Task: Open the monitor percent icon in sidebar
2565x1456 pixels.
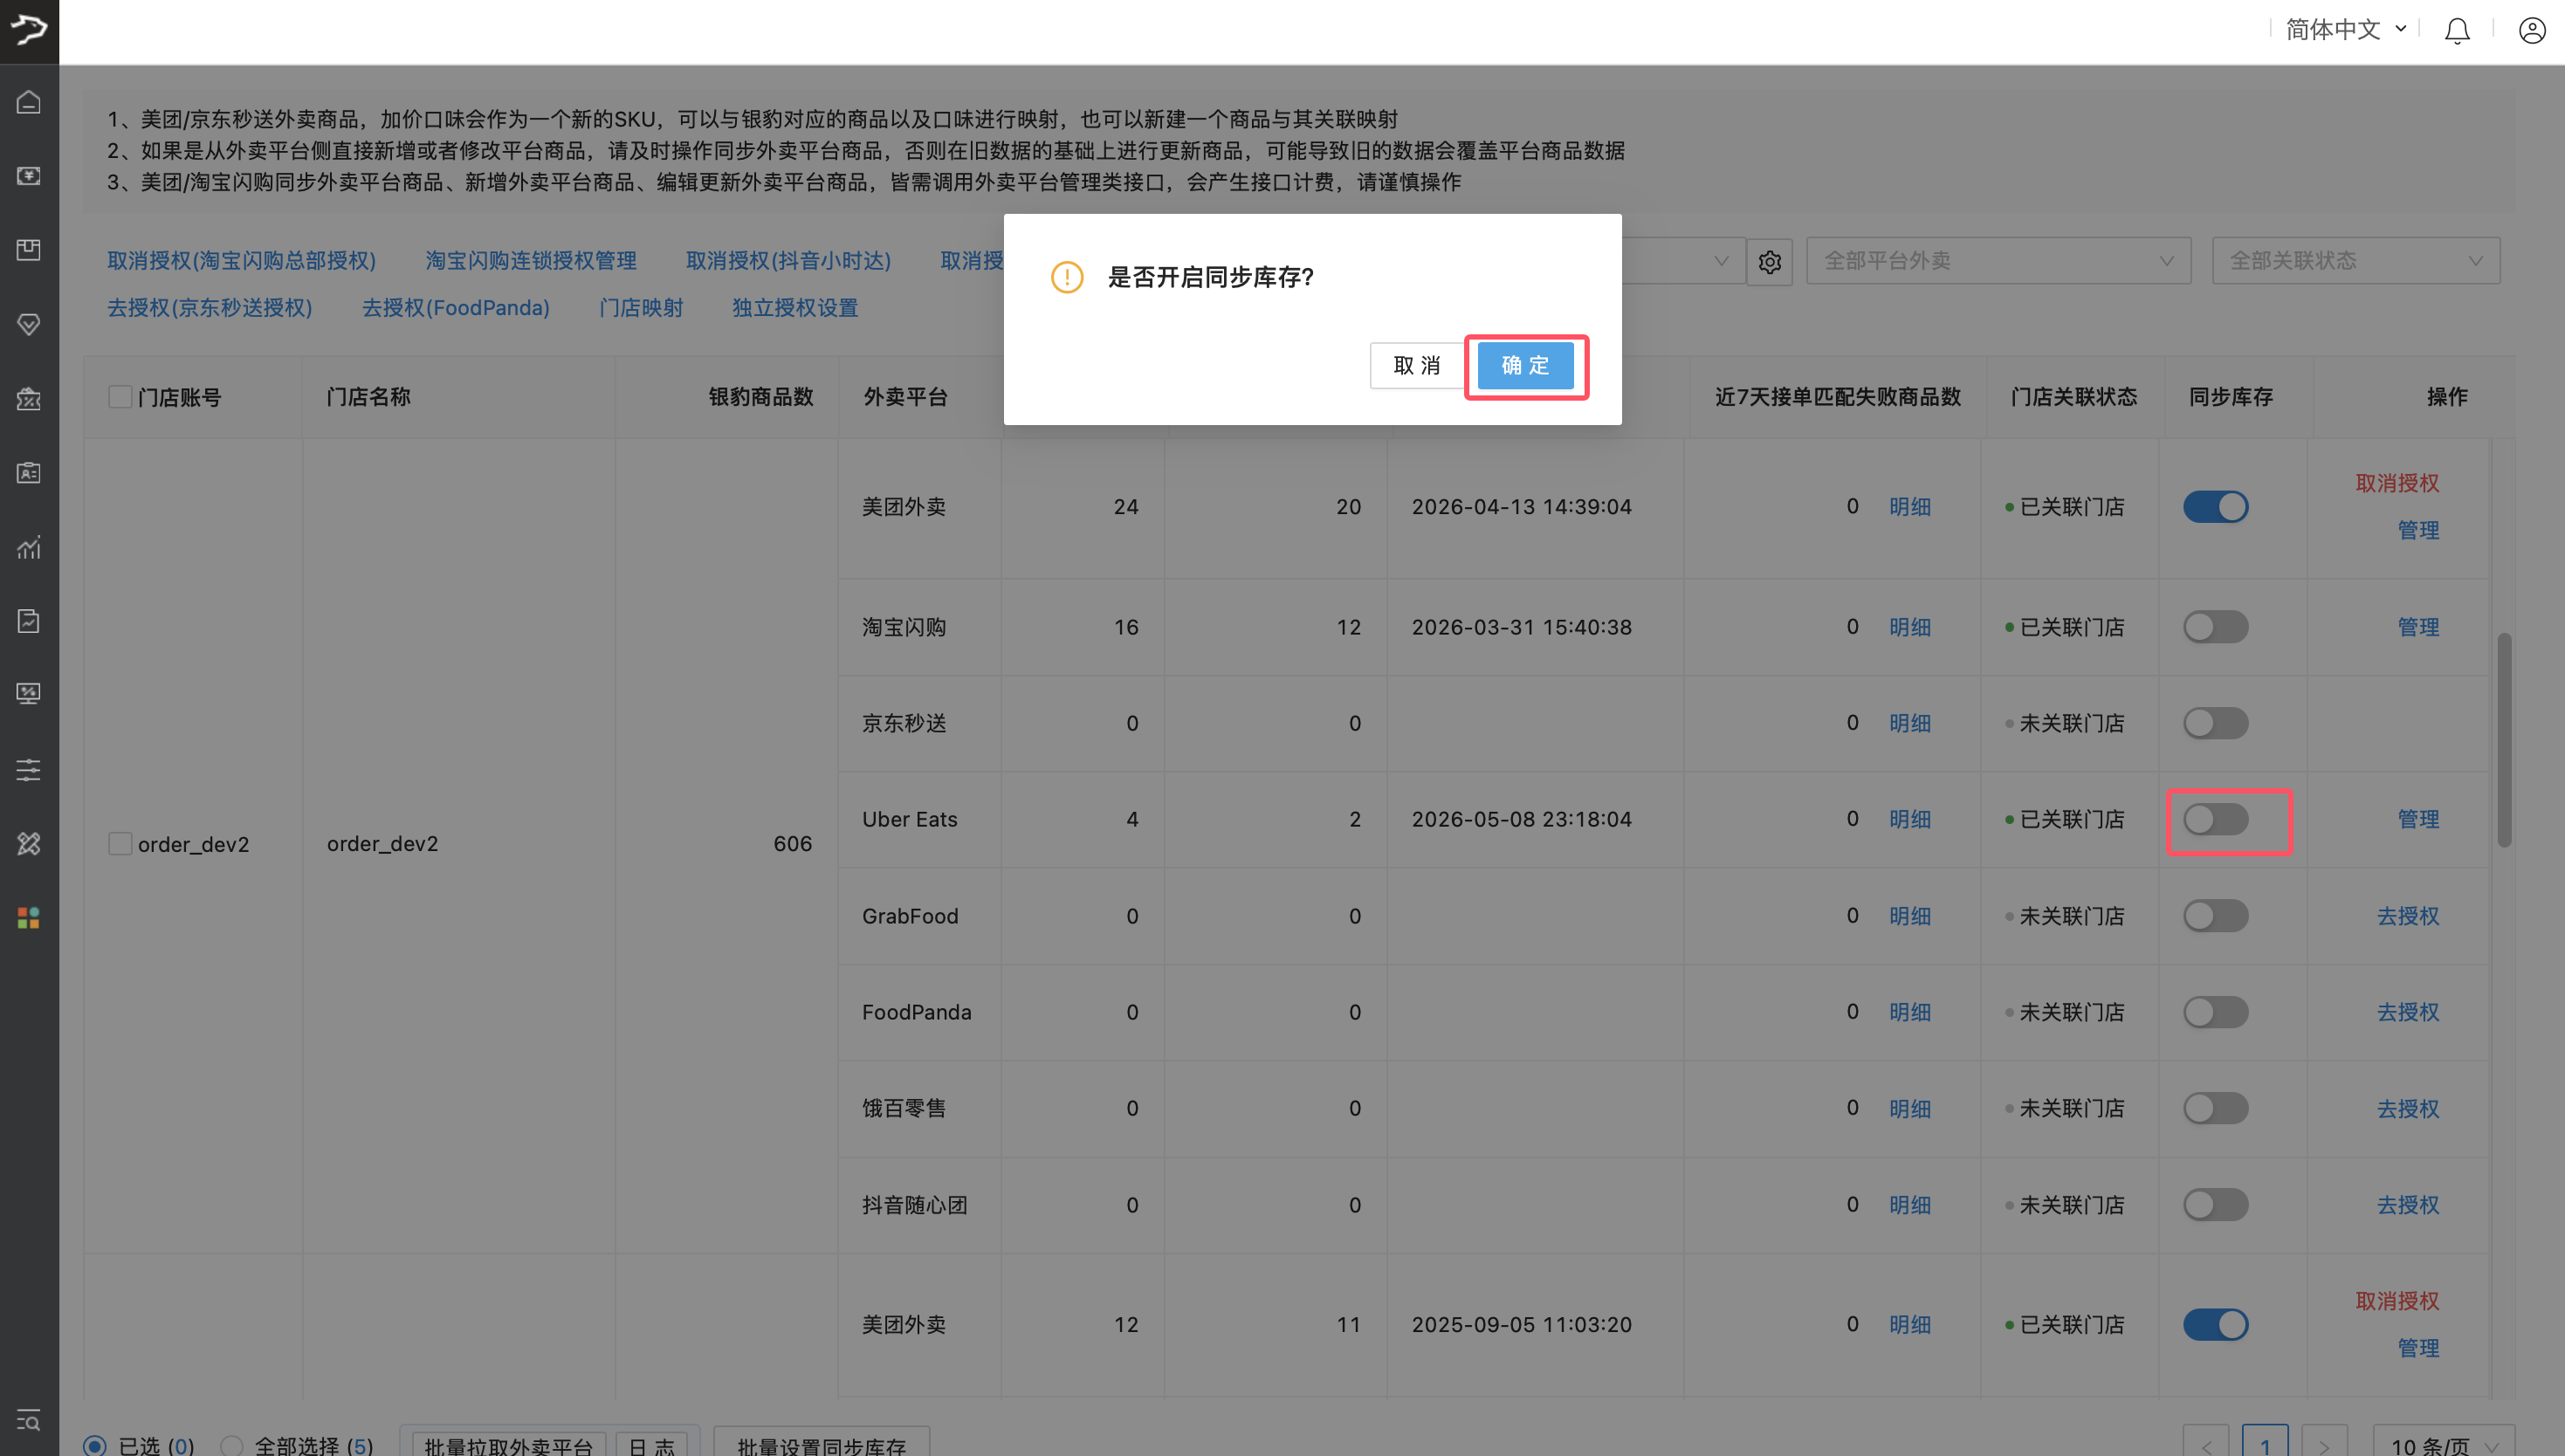Action: tap(29, 694)
